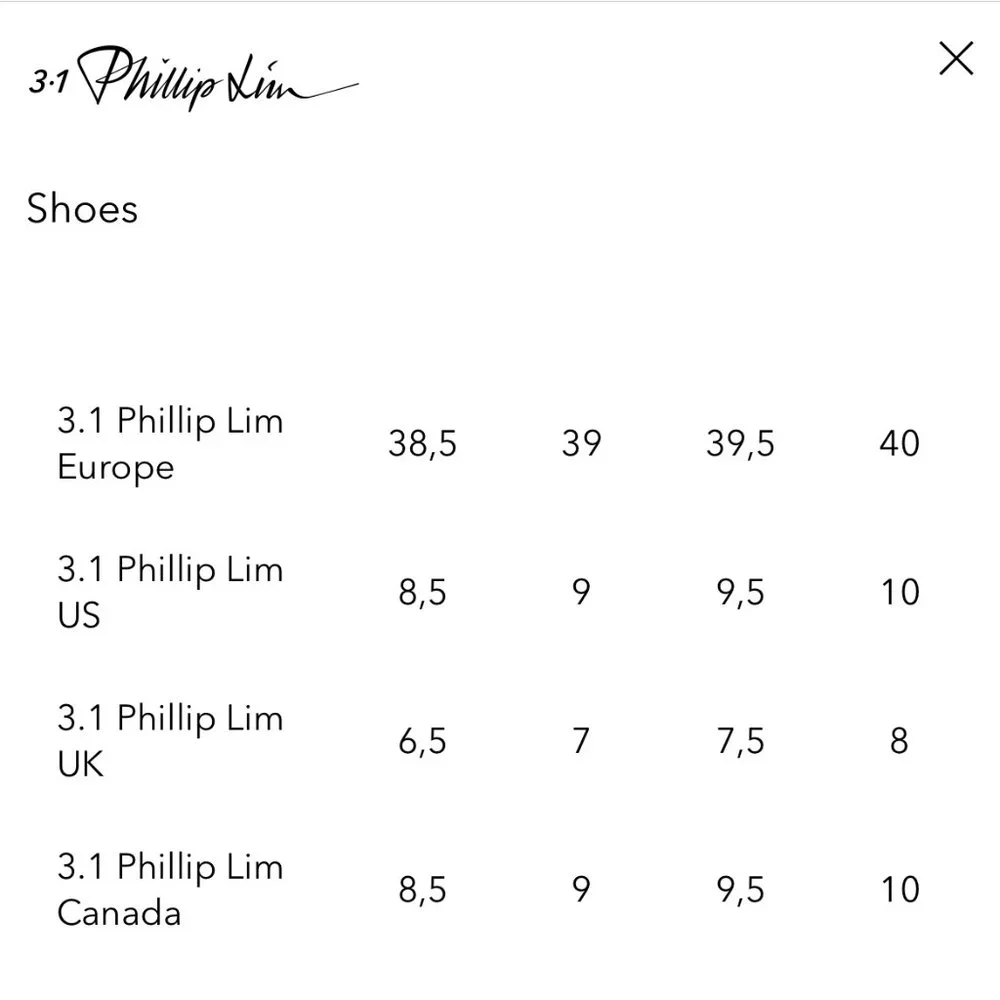
Task: Select European size 39
Action: pyautogui.click(x=583, y=442)
